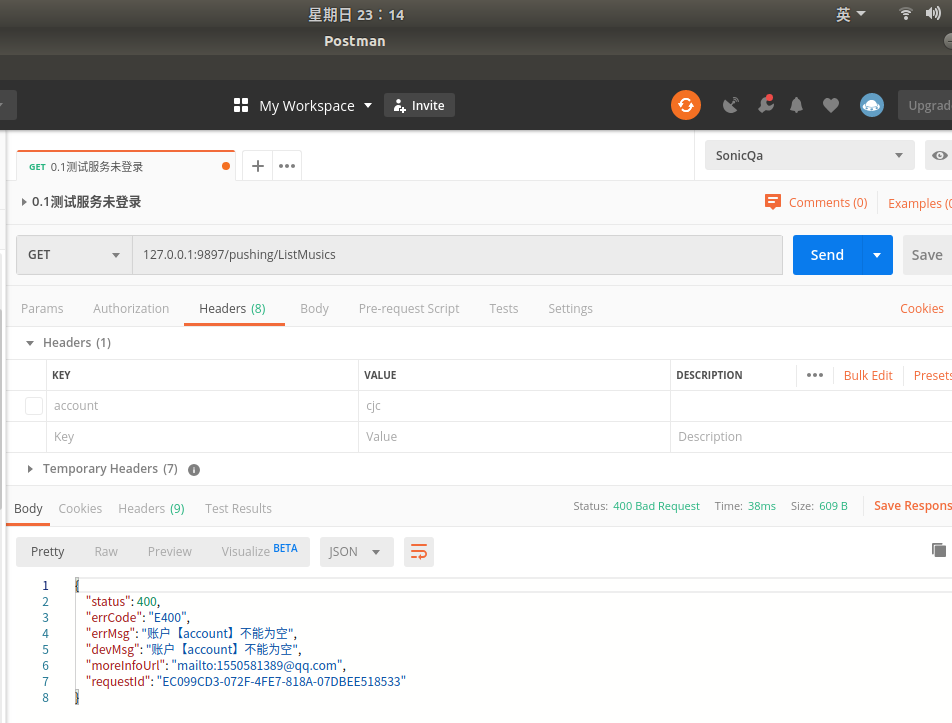Screen dimensions: 952x723
Task: Open the My Workspace dropdown
Action: (x=315, y=106)
